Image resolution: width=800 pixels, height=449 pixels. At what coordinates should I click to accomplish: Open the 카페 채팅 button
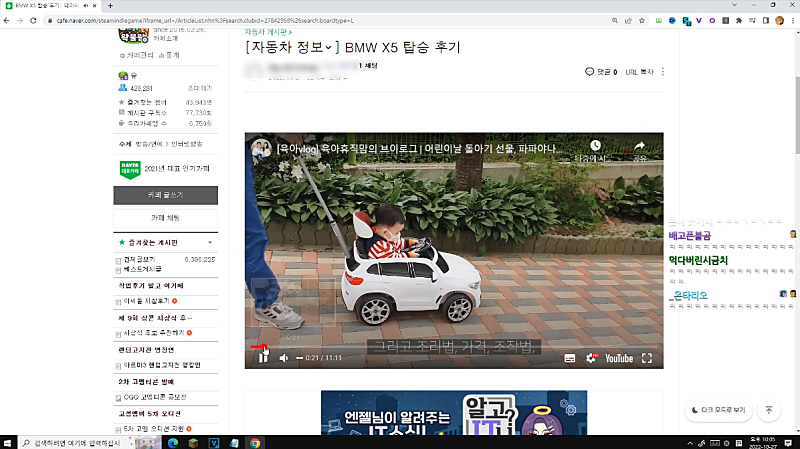pos(166,216)
